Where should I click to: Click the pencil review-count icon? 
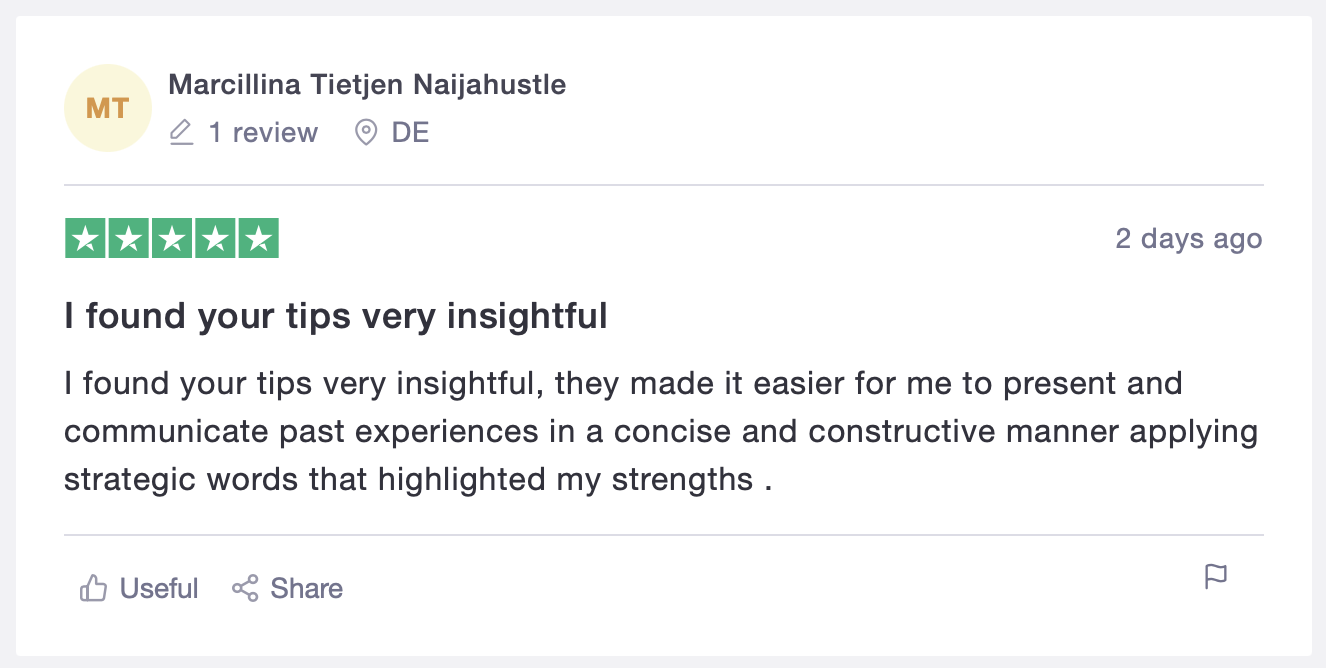coord(181,132)
